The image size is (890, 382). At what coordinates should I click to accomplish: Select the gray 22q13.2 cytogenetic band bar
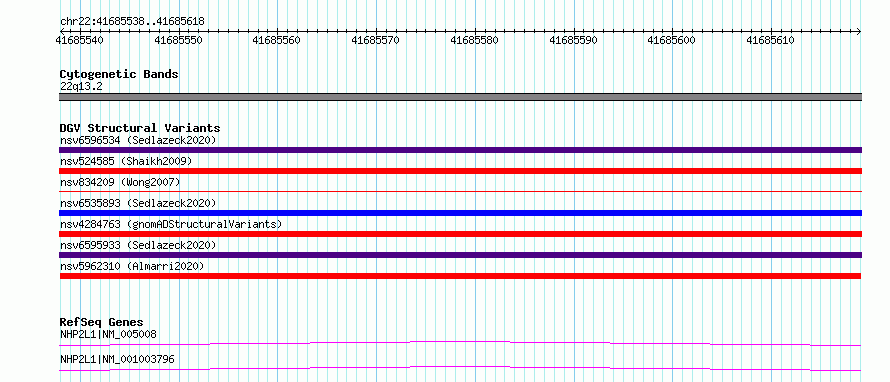(460, 97)
